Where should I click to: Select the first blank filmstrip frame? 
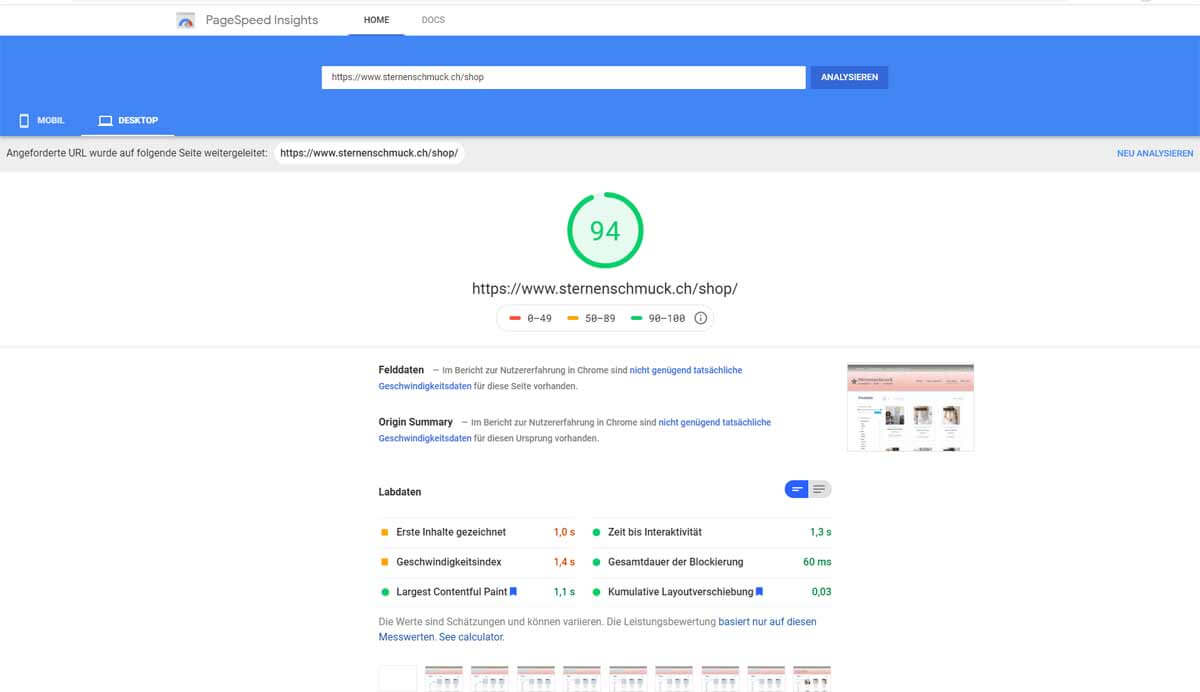[x=398, y=679]
